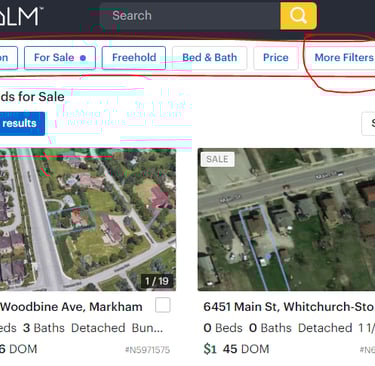Click the yellow search magnifier button
The image size is (375, 366).
point(298,16)
